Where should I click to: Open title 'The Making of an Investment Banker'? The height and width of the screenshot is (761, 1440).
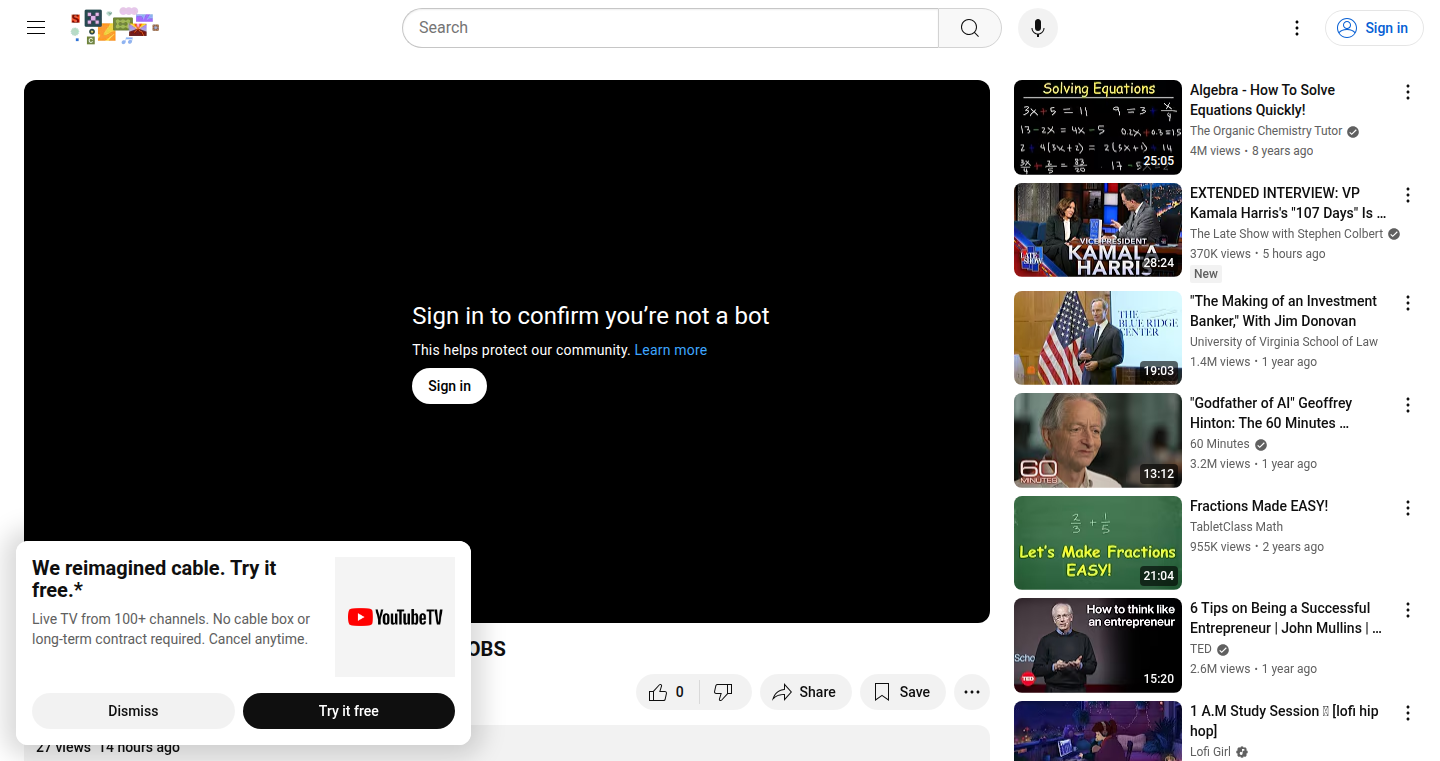(x=1283, y=311)
